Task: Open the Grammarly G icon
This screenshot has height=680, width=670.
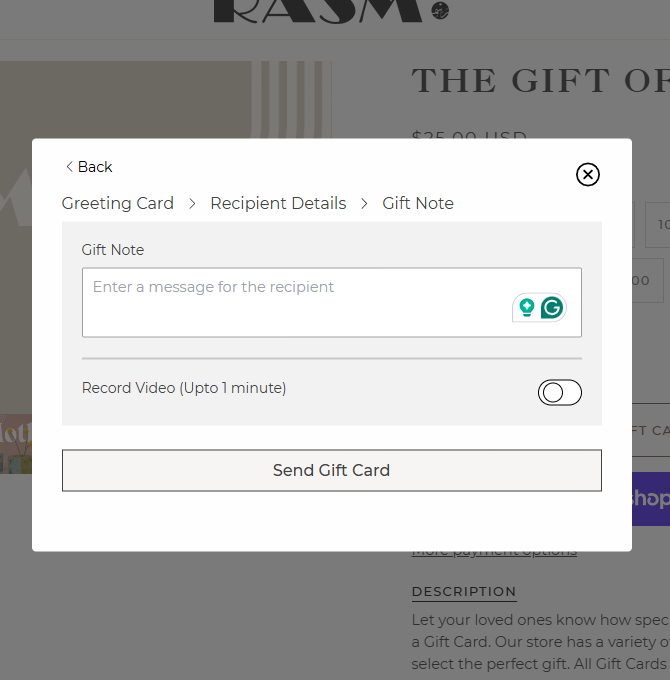Action: tap(551, 308)
